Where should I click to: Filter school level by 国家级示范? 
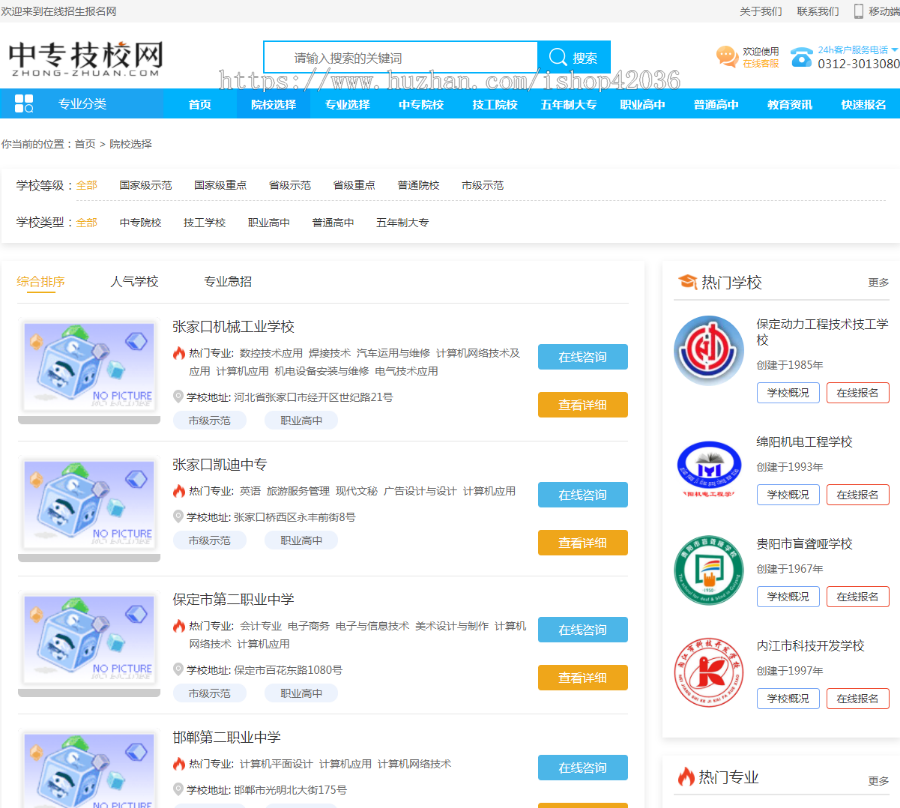click(145, 185)
